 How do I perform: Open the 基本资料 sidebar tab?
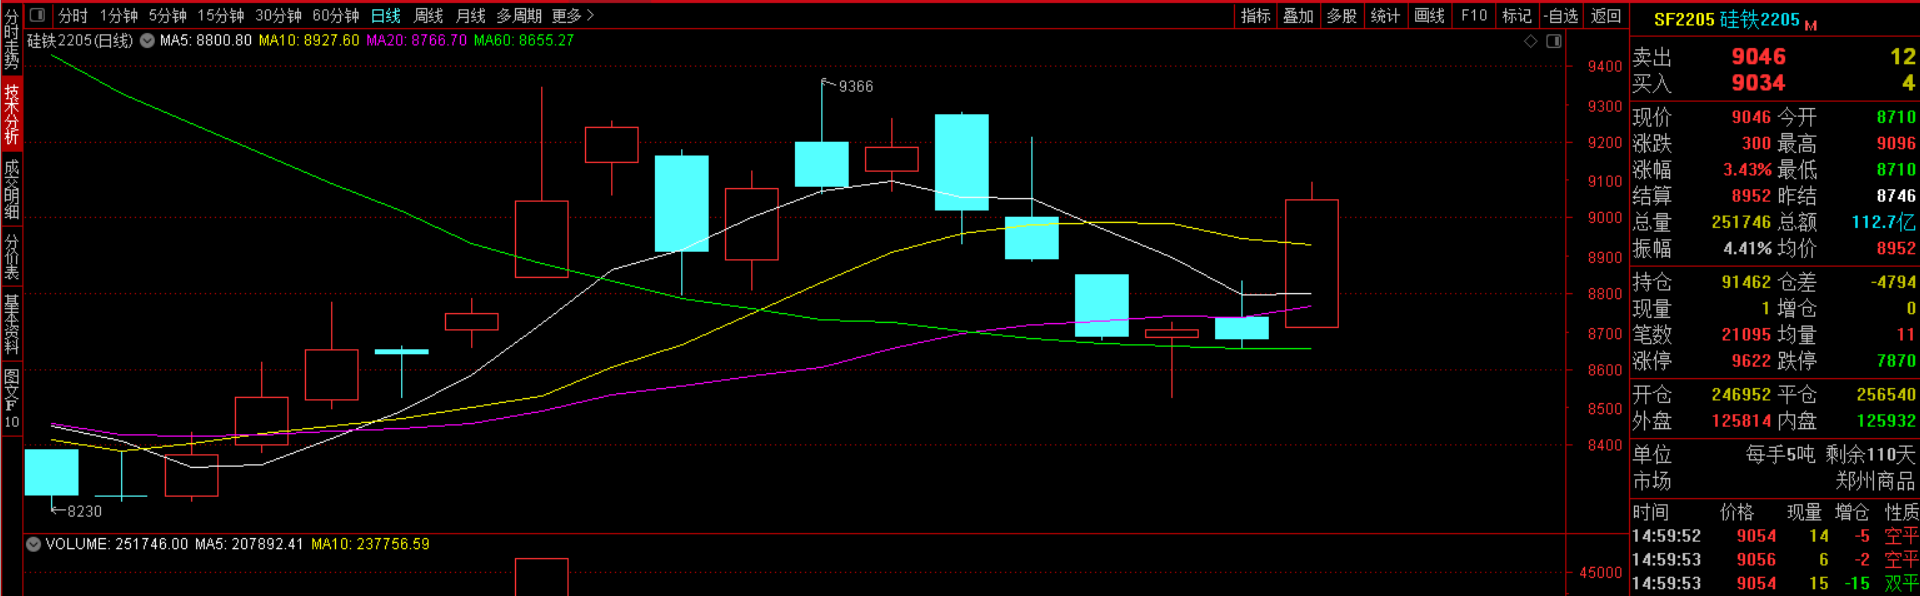coord(11,324)
